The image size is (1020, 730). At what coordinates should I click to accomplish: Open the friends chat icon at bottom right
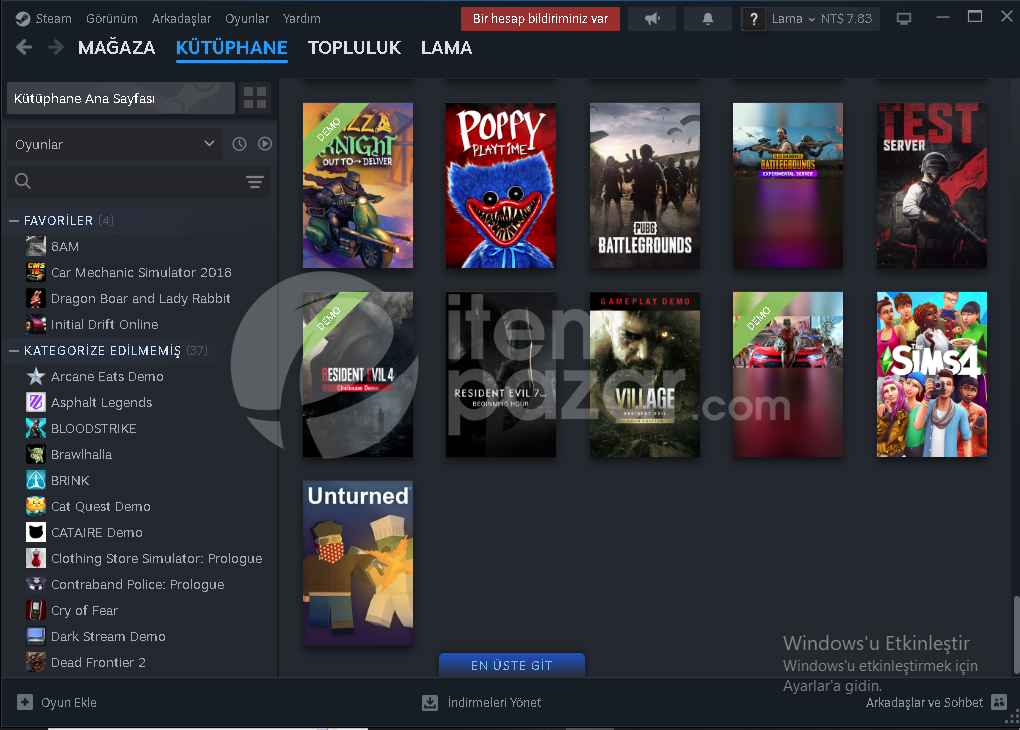(999, 701)
